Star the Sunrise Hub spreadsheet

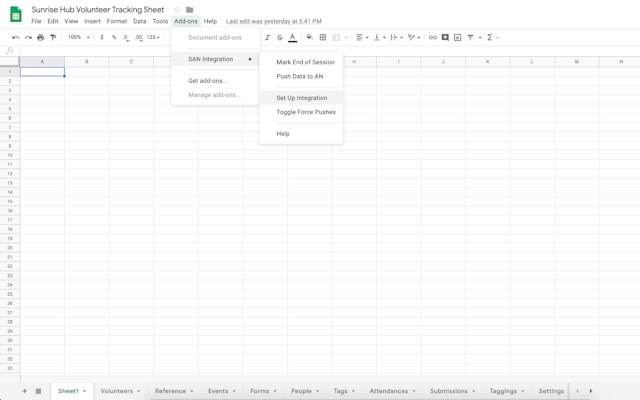177,9
